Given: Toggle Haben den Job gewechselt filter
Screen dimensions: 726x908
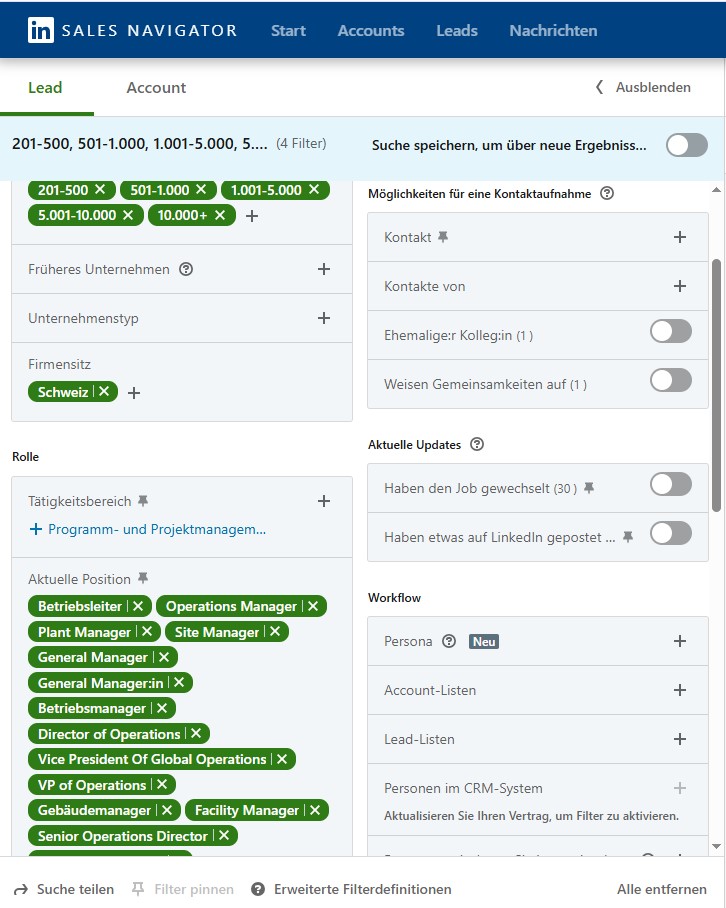Looking at the screenshot, I should [x=671, y=485].
